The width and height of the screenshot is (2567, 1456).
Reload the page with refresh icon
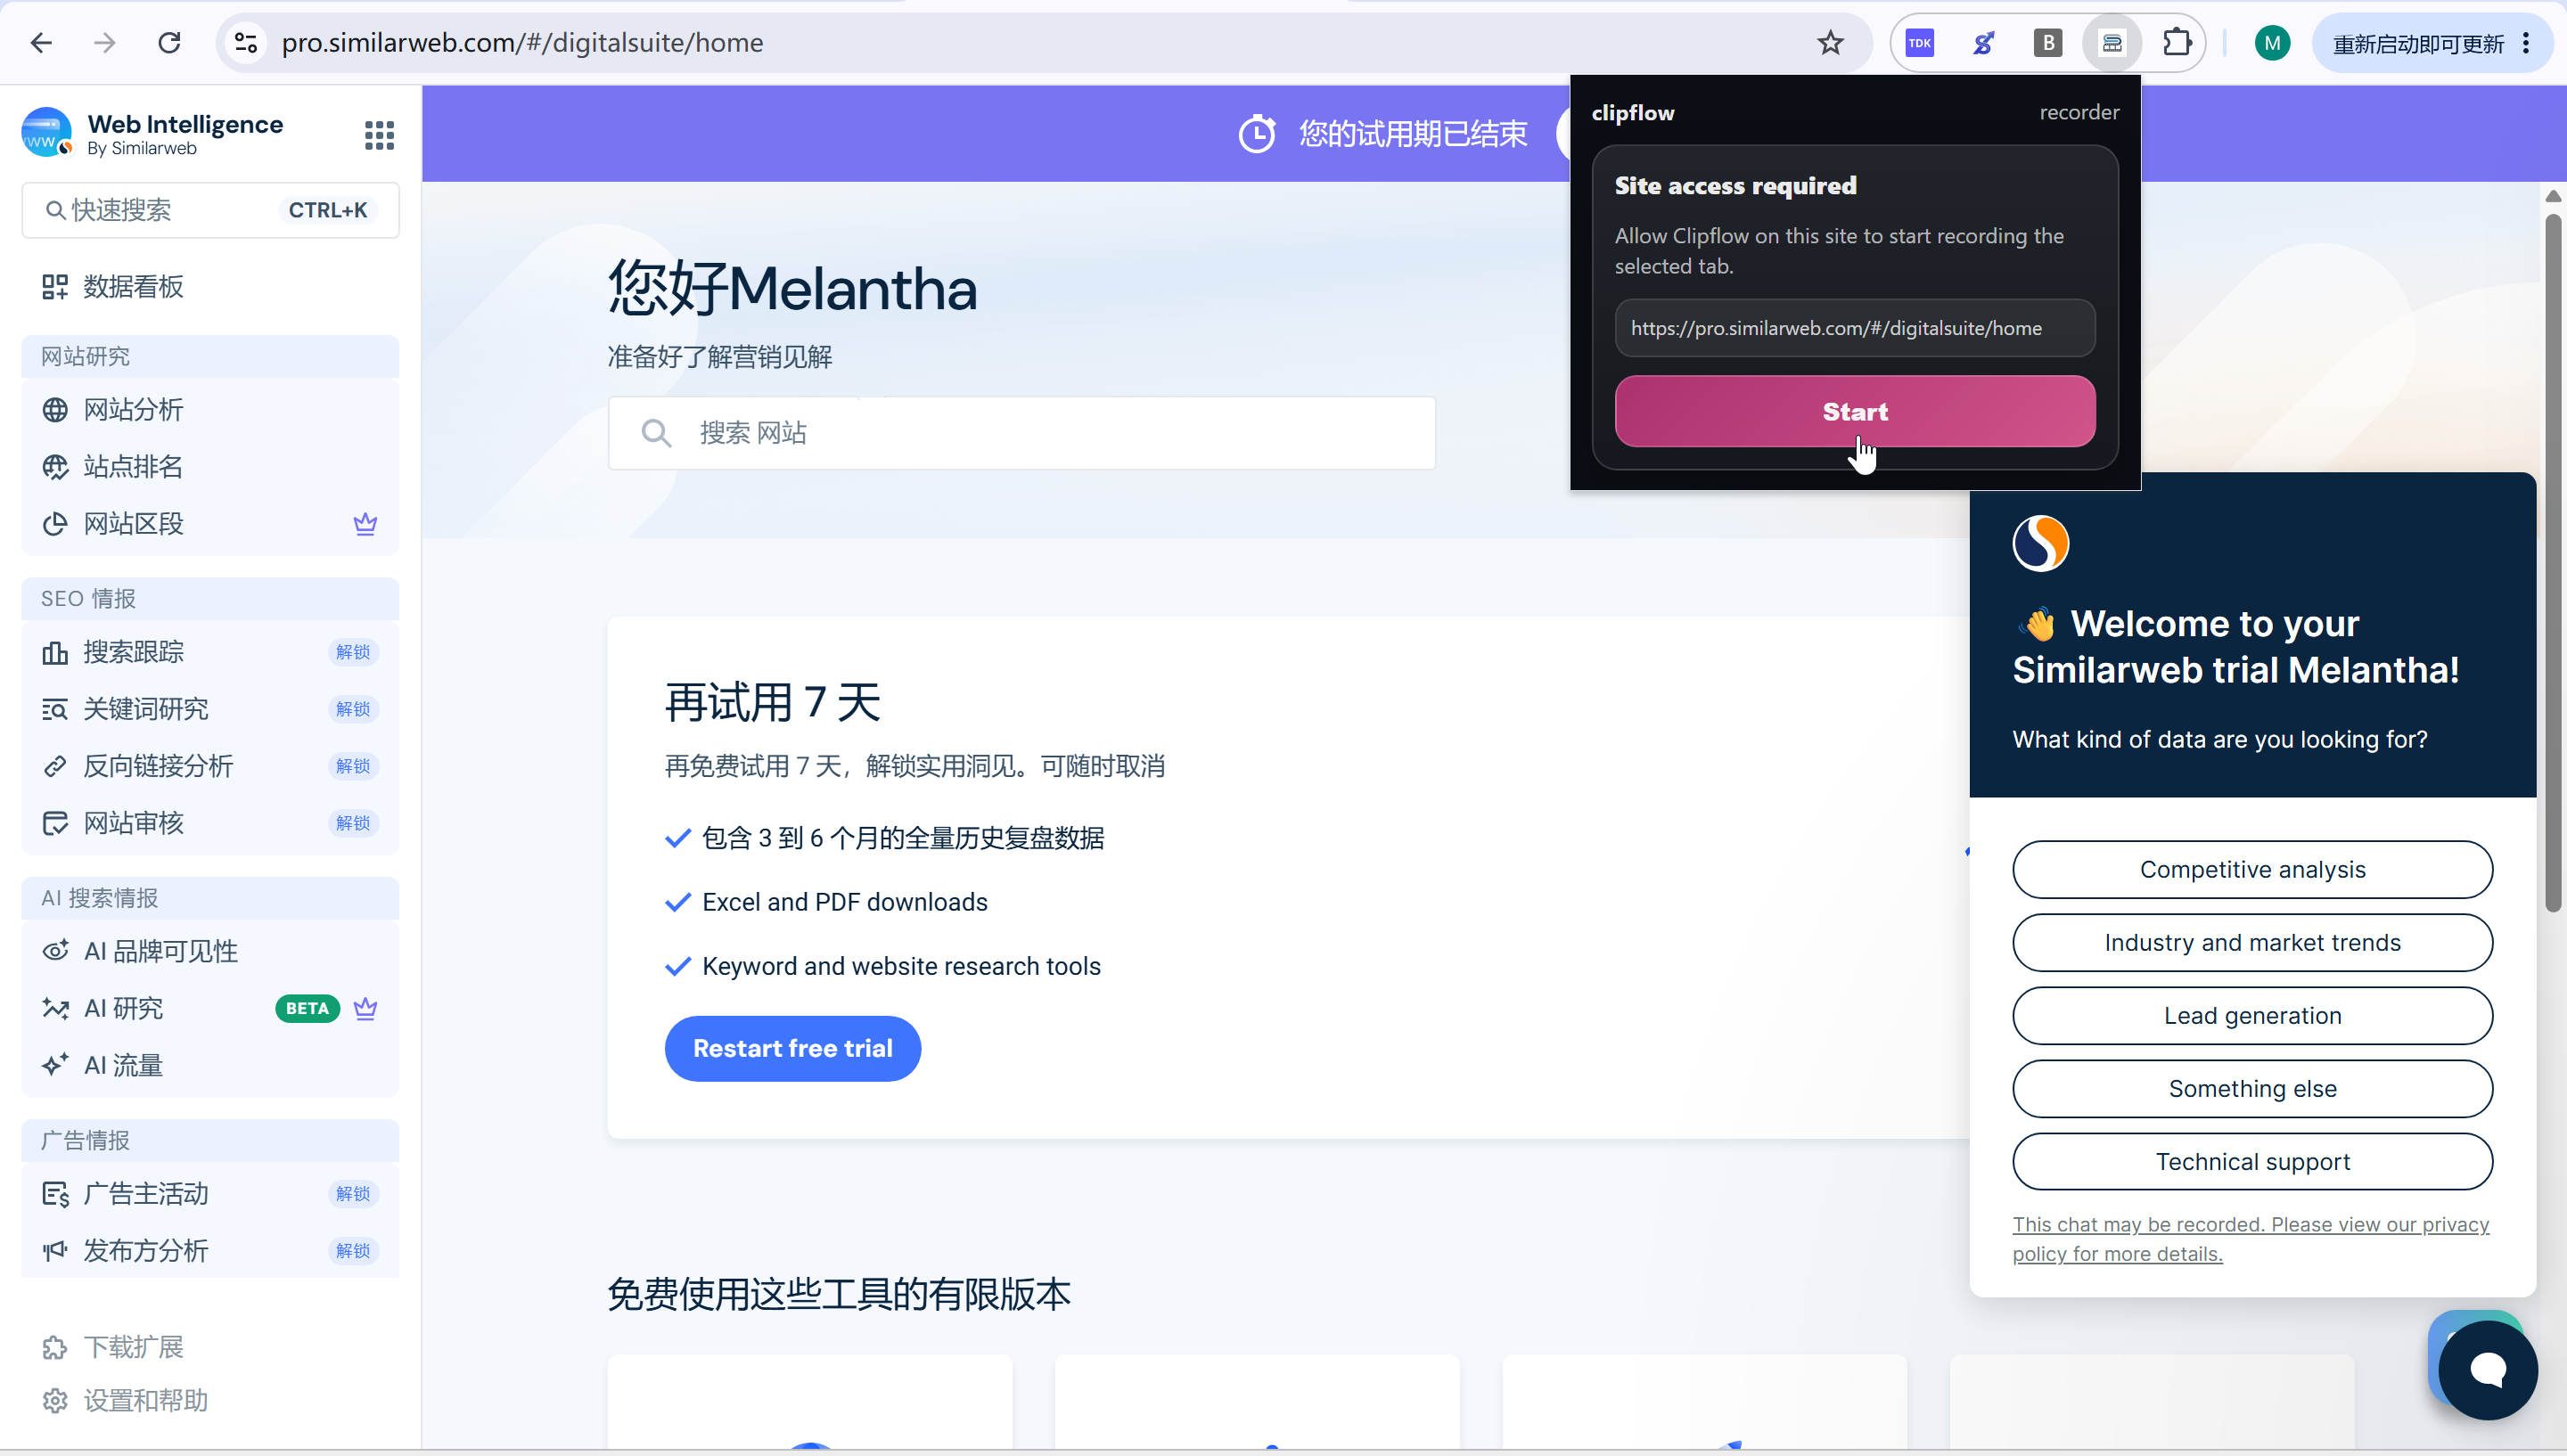(x=169, y=43)
